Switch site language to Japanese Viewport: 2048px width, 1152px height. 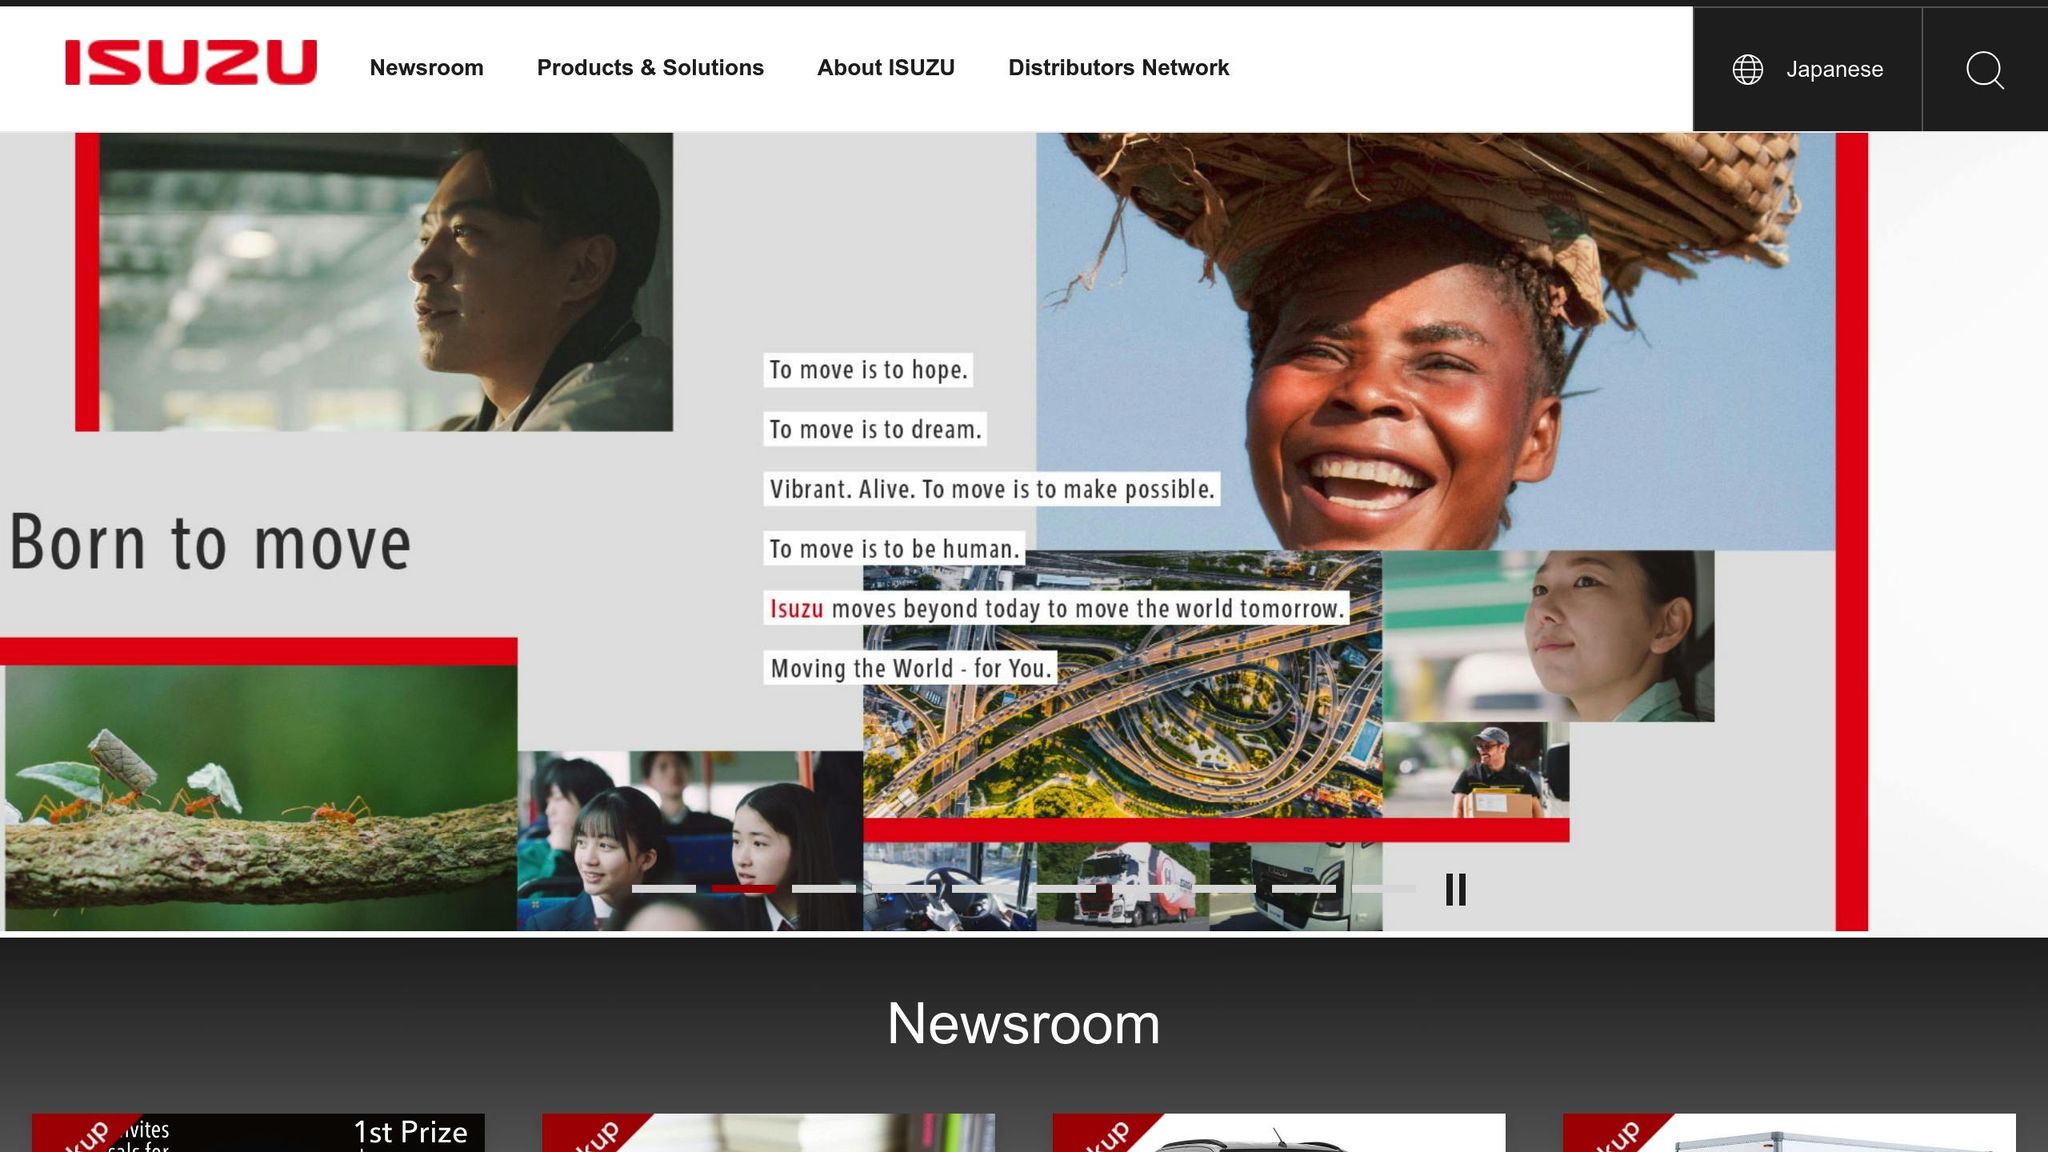(1834, 69)
